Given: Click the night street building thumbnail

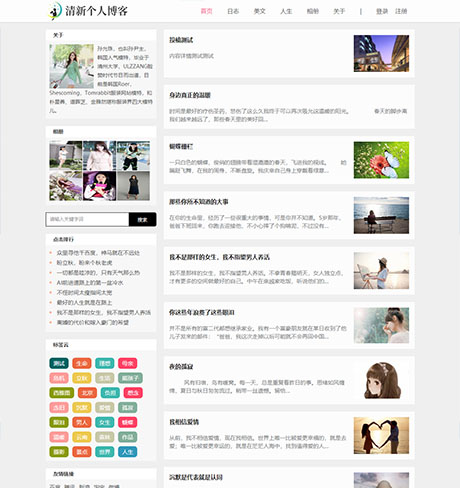Looking at the screenshot, I should tap(381, 53).
